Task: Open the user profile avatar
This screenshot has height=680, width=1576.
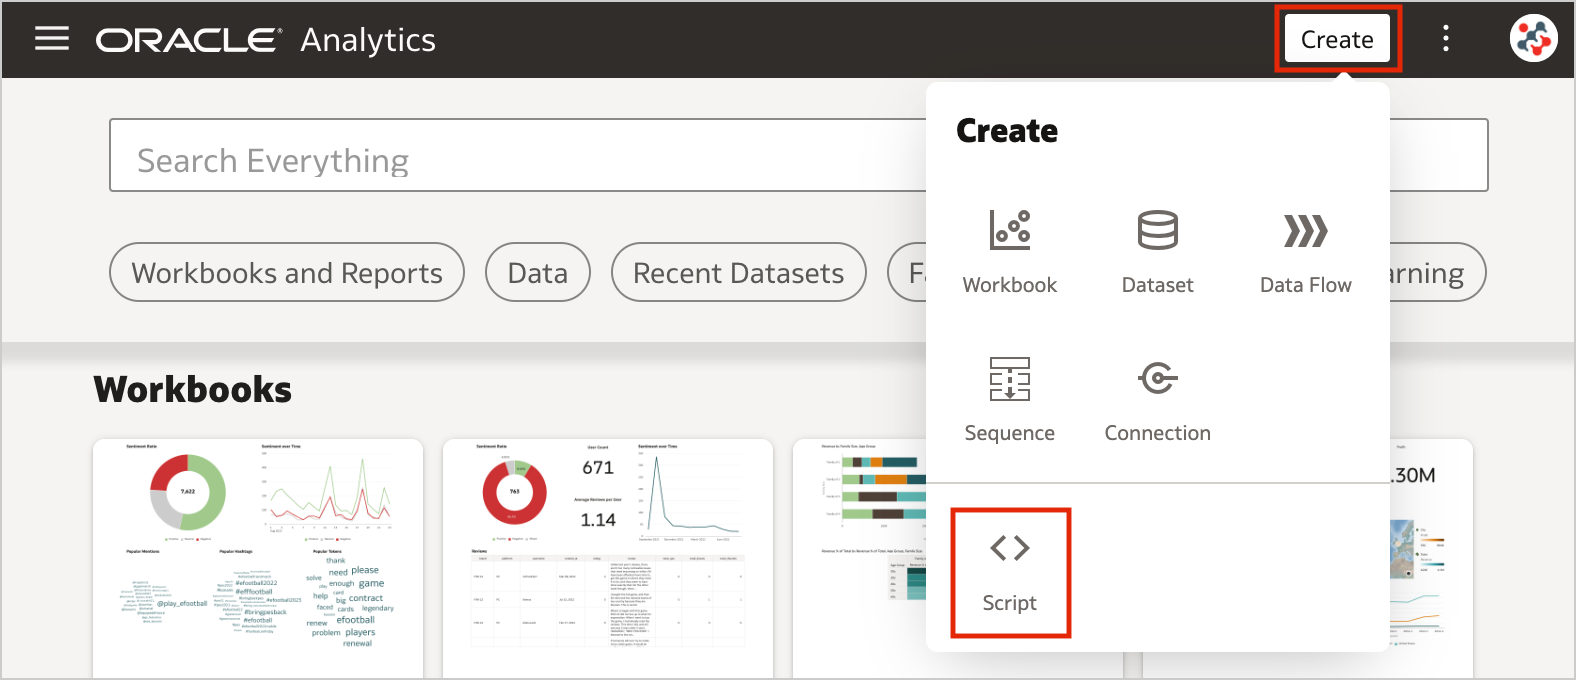Action: (1533, 39)
